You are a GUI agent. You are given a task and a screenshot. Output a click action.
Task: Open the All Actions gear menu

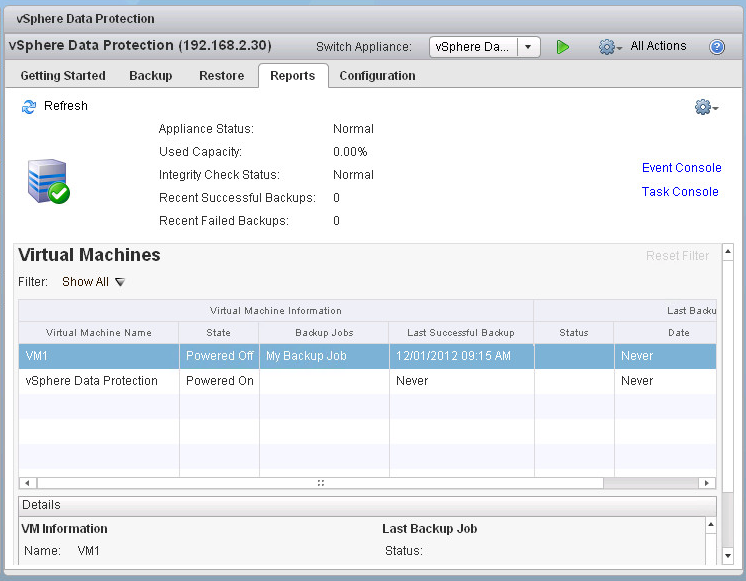coord(609,47)
